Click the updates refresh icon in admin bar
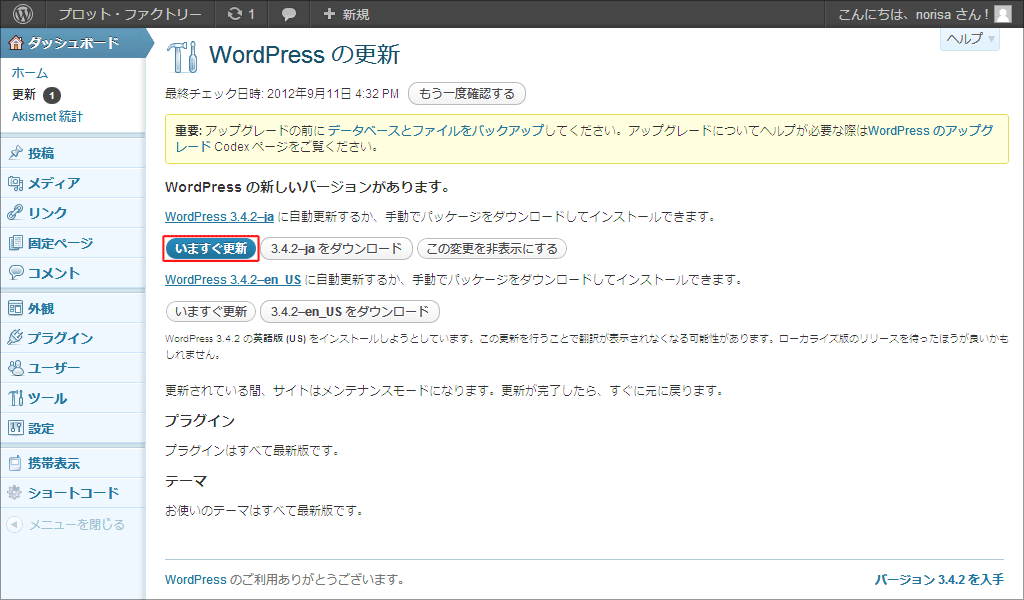 [x=234, y=14]
